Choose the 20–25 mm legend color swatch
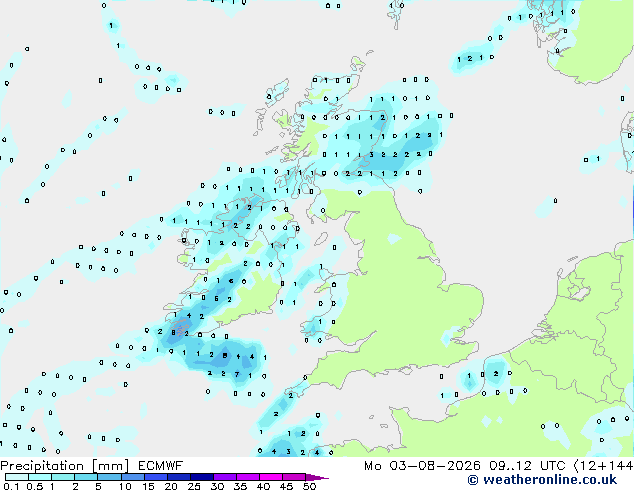This screenshot has height=490, width=634. [x=179, y=477]
